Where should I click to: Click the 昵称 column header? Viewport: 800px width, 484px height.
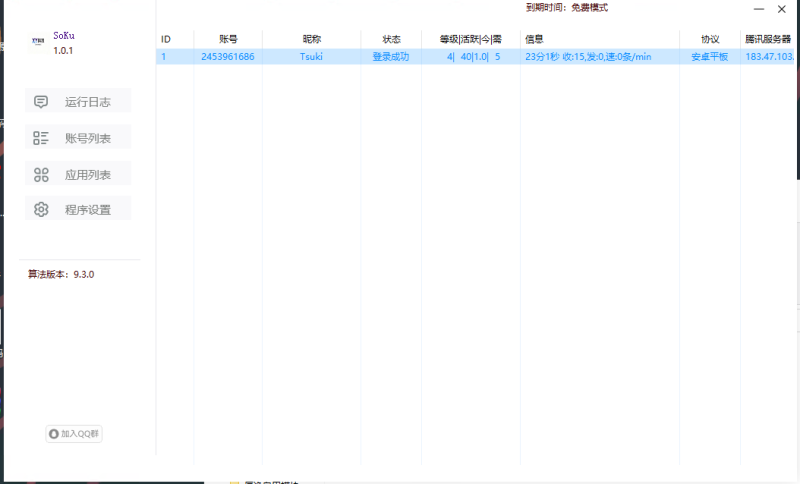click(x=312, y=39)
